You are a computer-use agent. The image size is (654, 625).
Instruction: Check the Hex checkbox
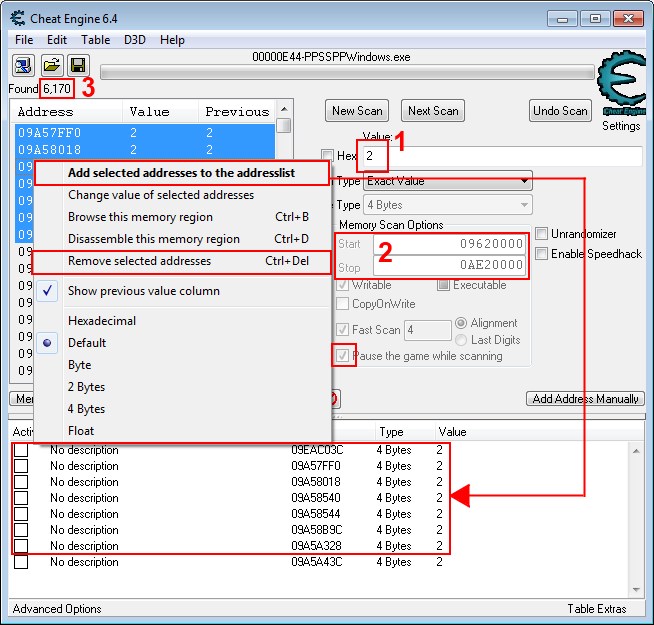[327, 156]
